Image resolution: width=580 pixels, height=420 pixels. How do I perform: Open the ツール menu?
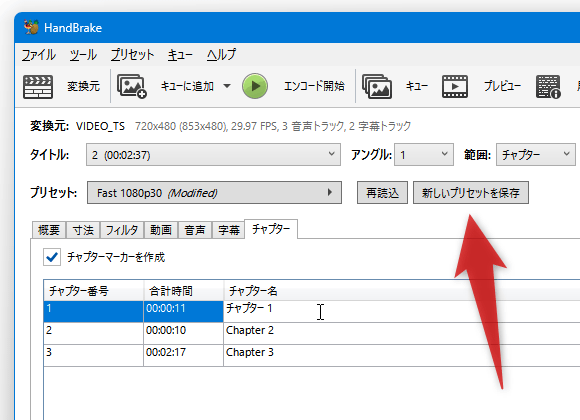pyautogui.click(x=83, y=55)
